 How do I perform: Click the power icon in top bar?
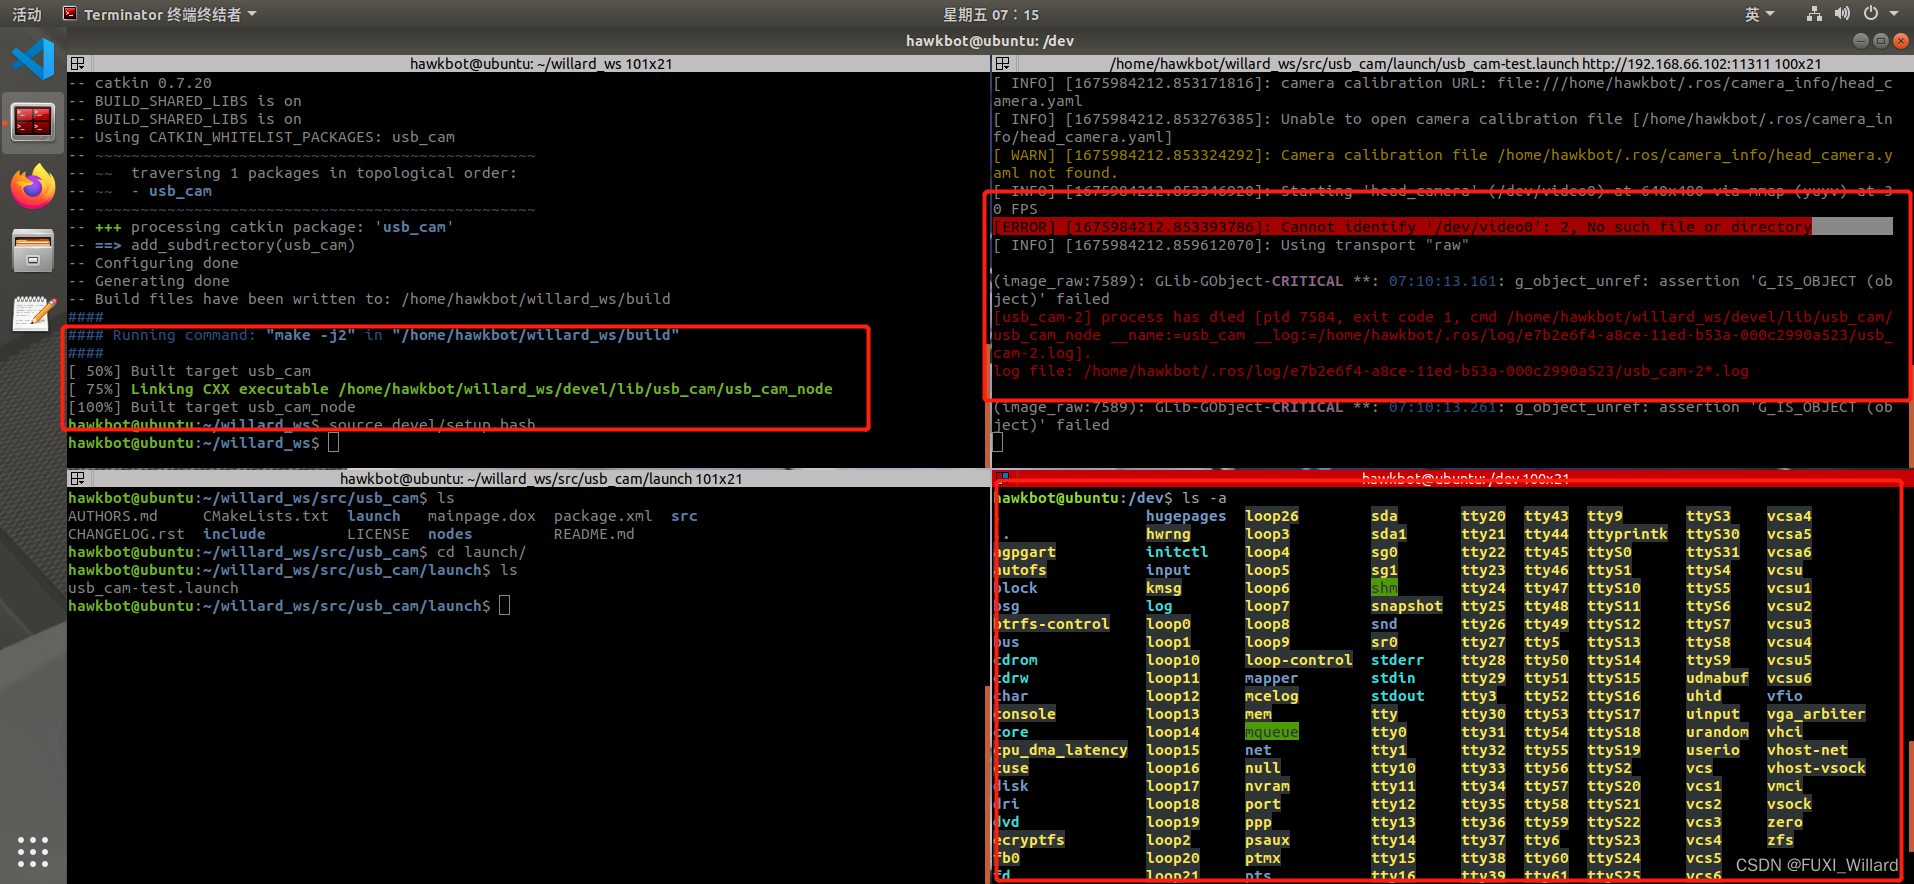point(1870,14)
